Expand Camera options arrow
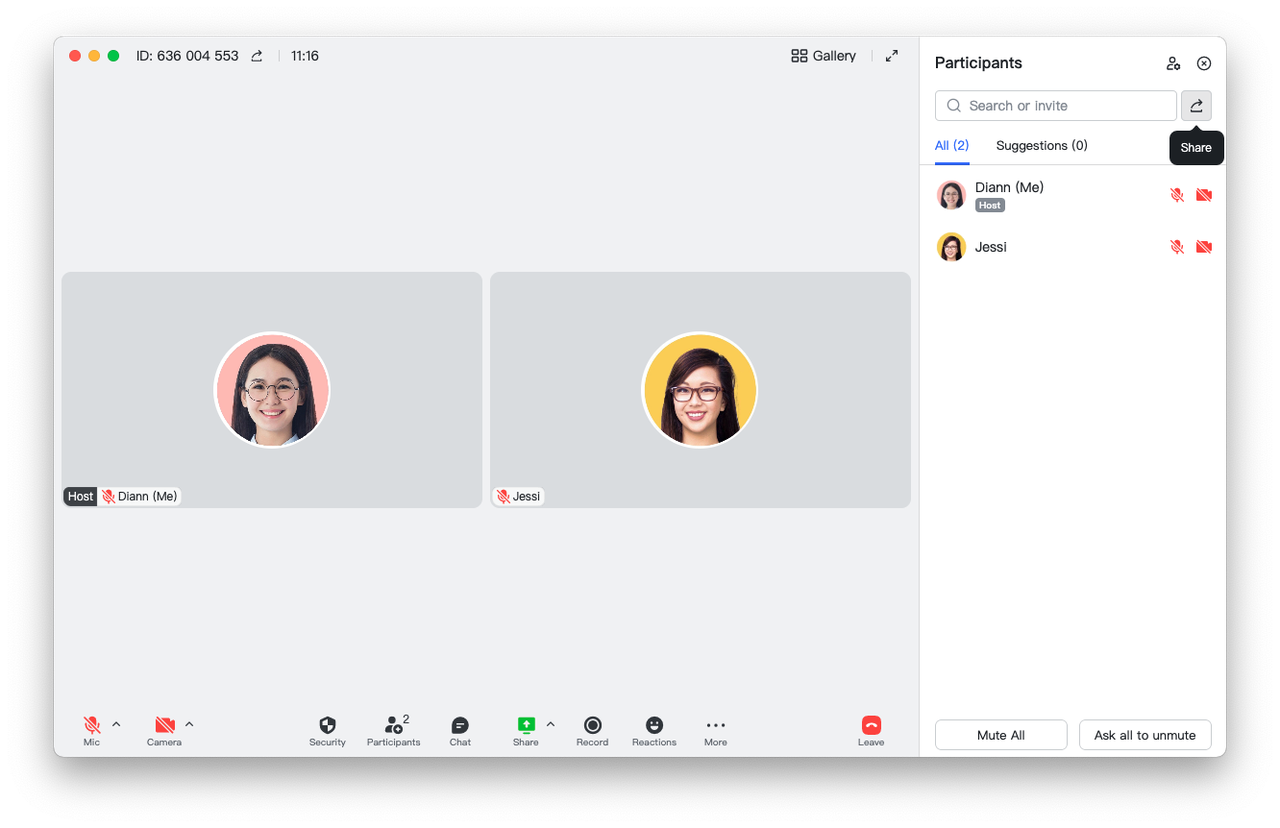The height and width of the screenshot is (828, 1280). click(189, 724)
